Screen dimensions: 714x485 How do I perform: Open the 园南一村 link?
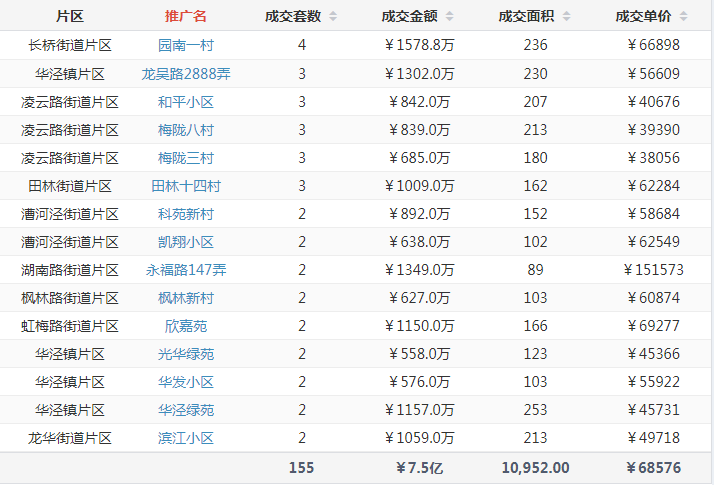click(186, 45)
